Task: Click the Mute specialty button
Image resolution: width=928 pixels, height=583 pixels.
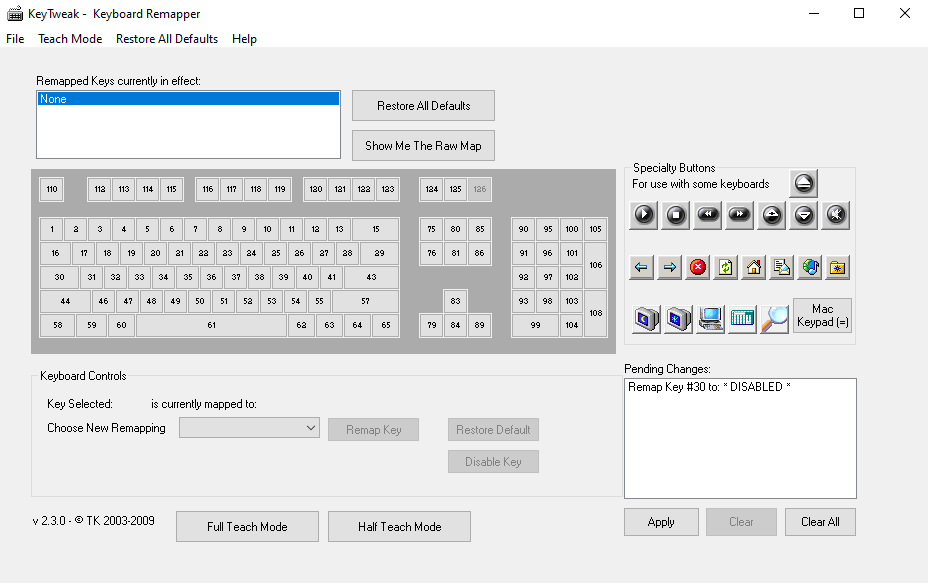Action: tap(835, 215)
